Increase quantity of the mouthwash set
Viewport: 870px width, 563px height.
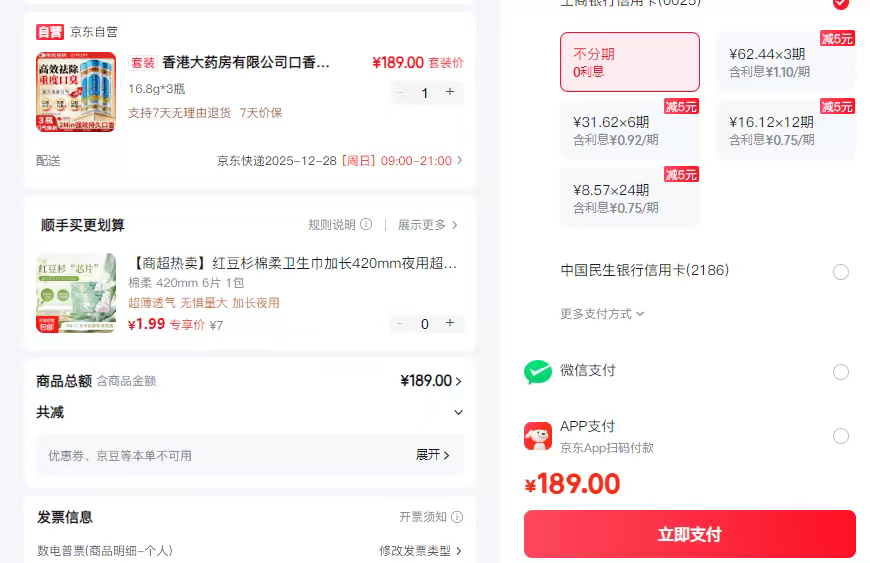coord(450,93)
